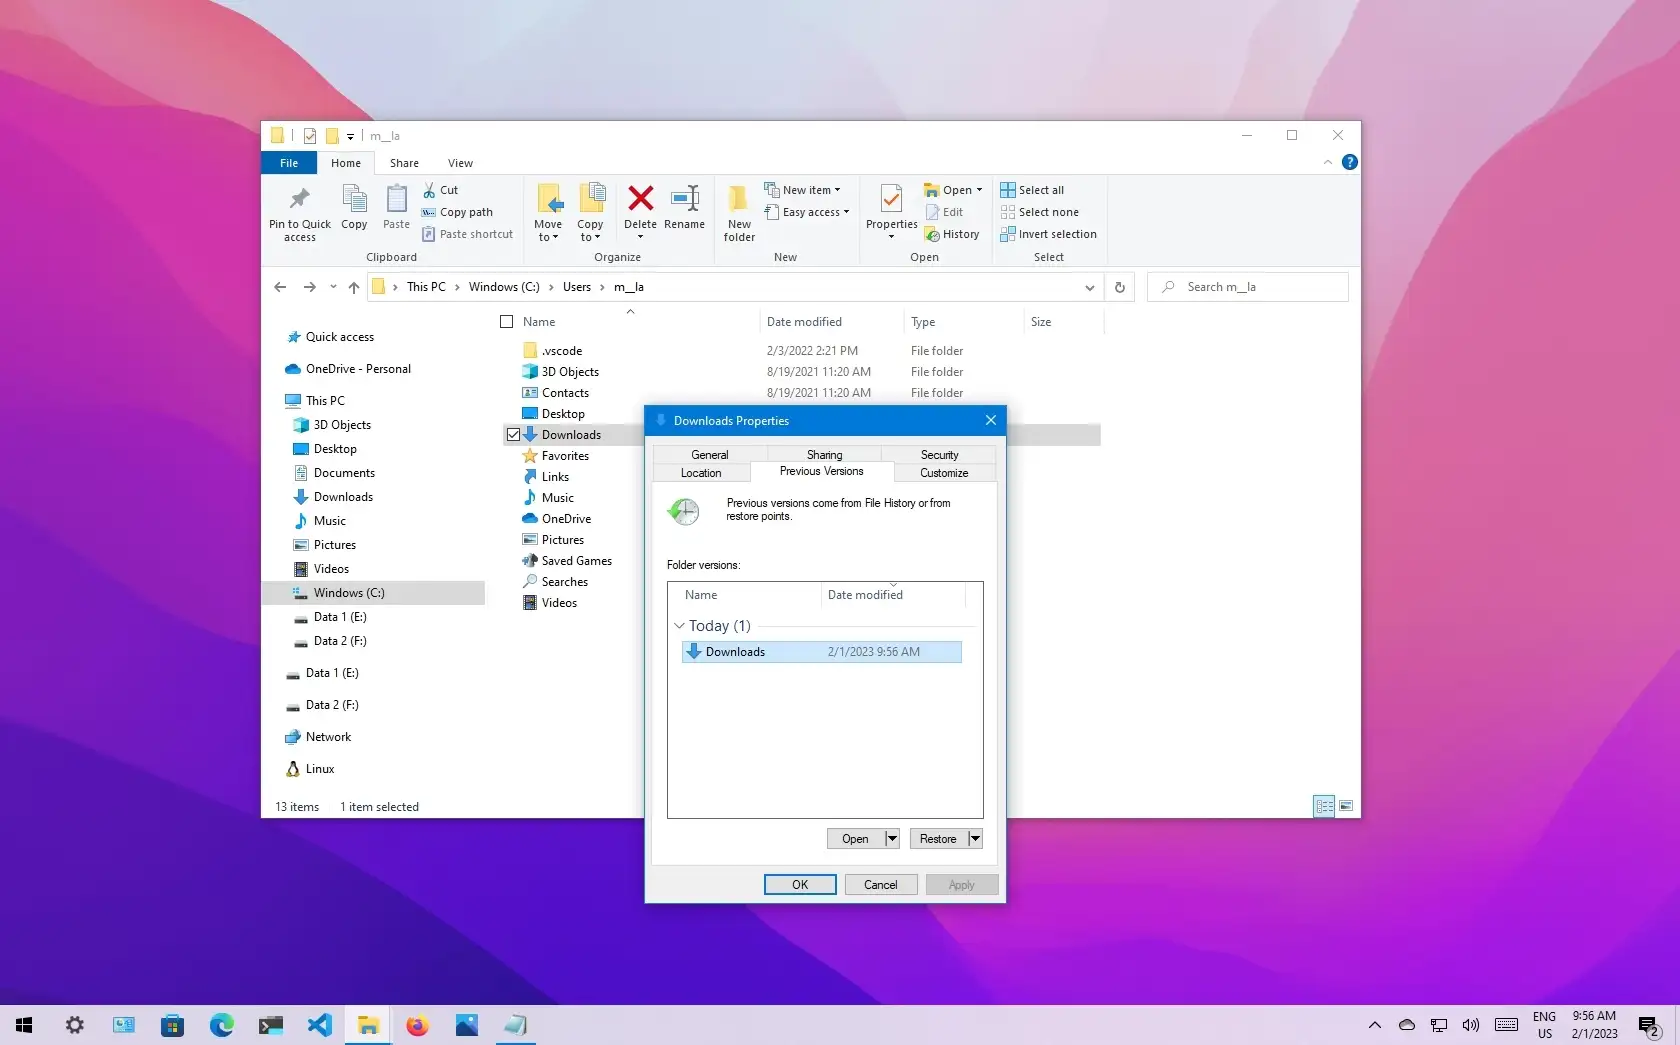Click the dropdown arrow beside Open button
This screenshot has height=1045, width=1680.
pos(892,839)
